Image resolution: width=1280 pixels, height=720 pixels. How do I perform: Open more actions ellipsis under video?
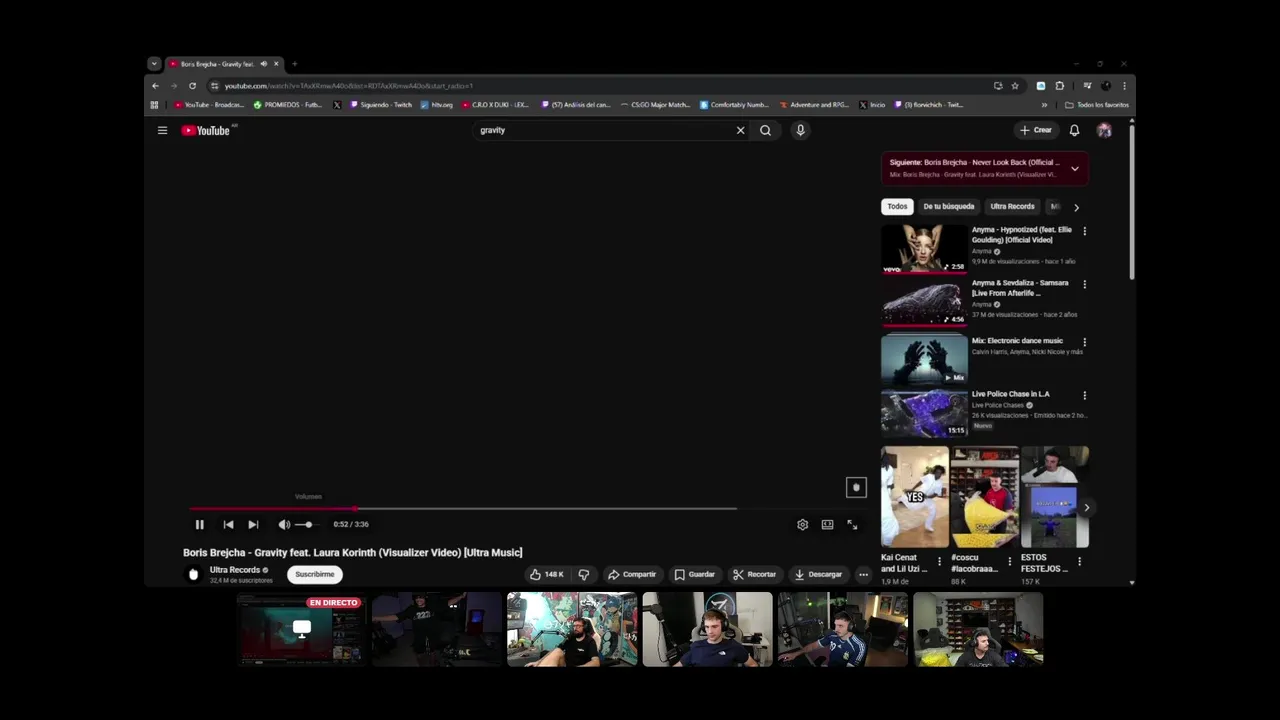click(x=863, y=574)
